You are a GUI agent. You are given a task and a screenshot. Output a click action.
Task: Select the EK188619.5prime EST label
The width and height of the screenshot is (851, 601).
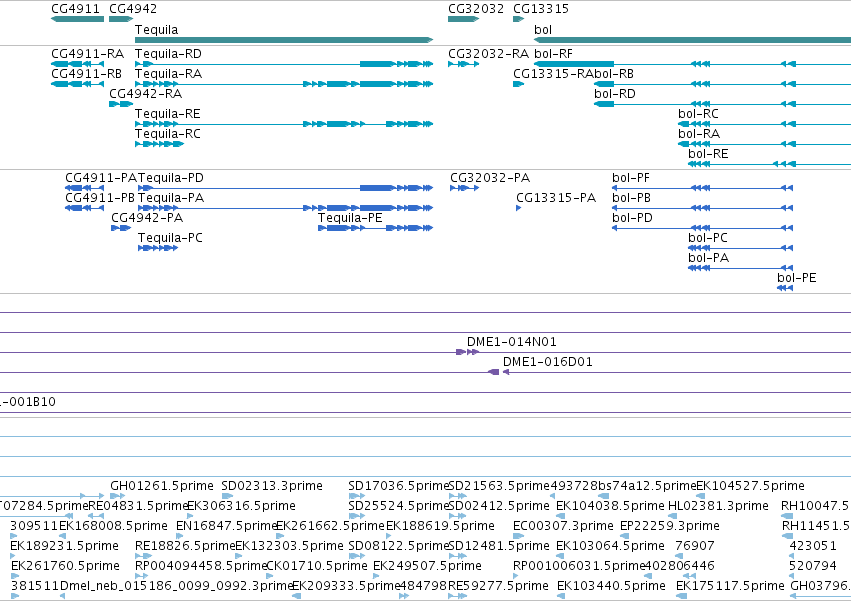[x=440, y=526]
